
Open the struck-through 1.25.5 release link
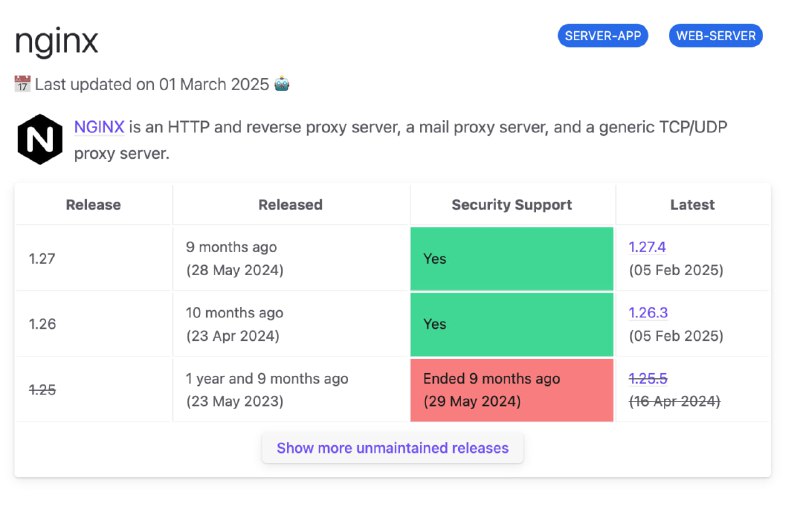click(648, 378)
